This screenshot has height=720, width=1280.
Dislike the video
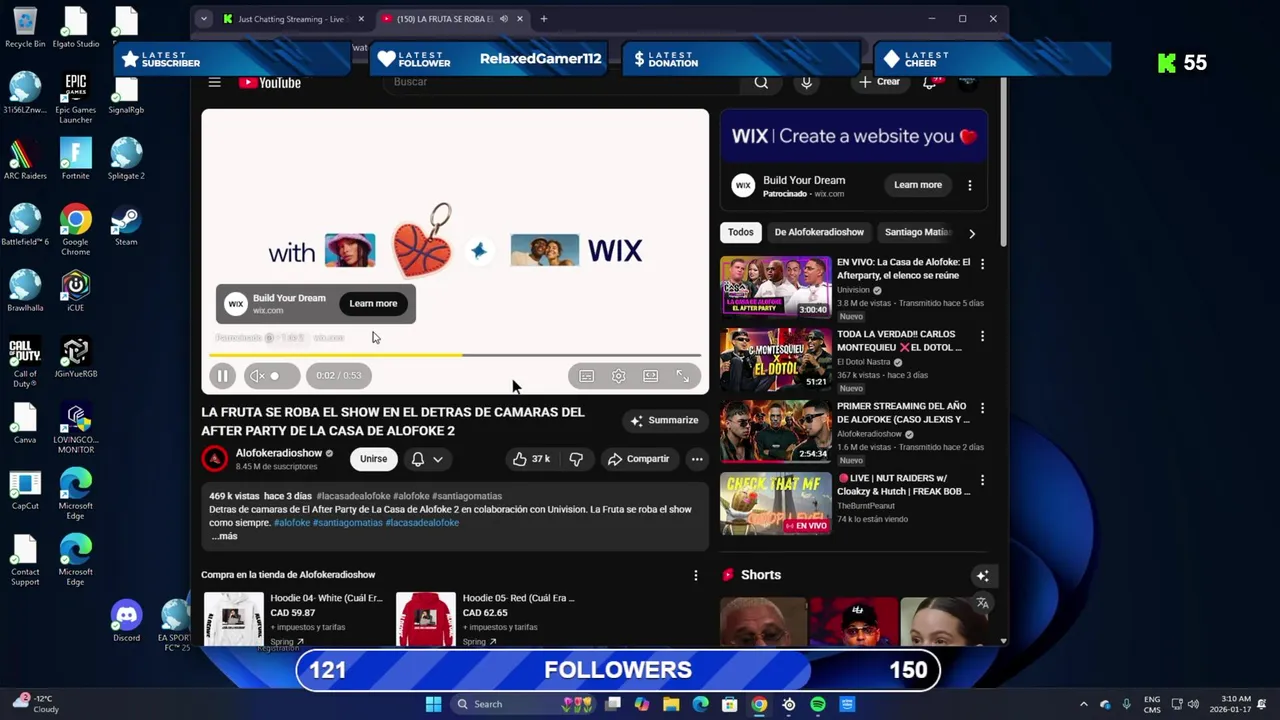coord(576,459)
